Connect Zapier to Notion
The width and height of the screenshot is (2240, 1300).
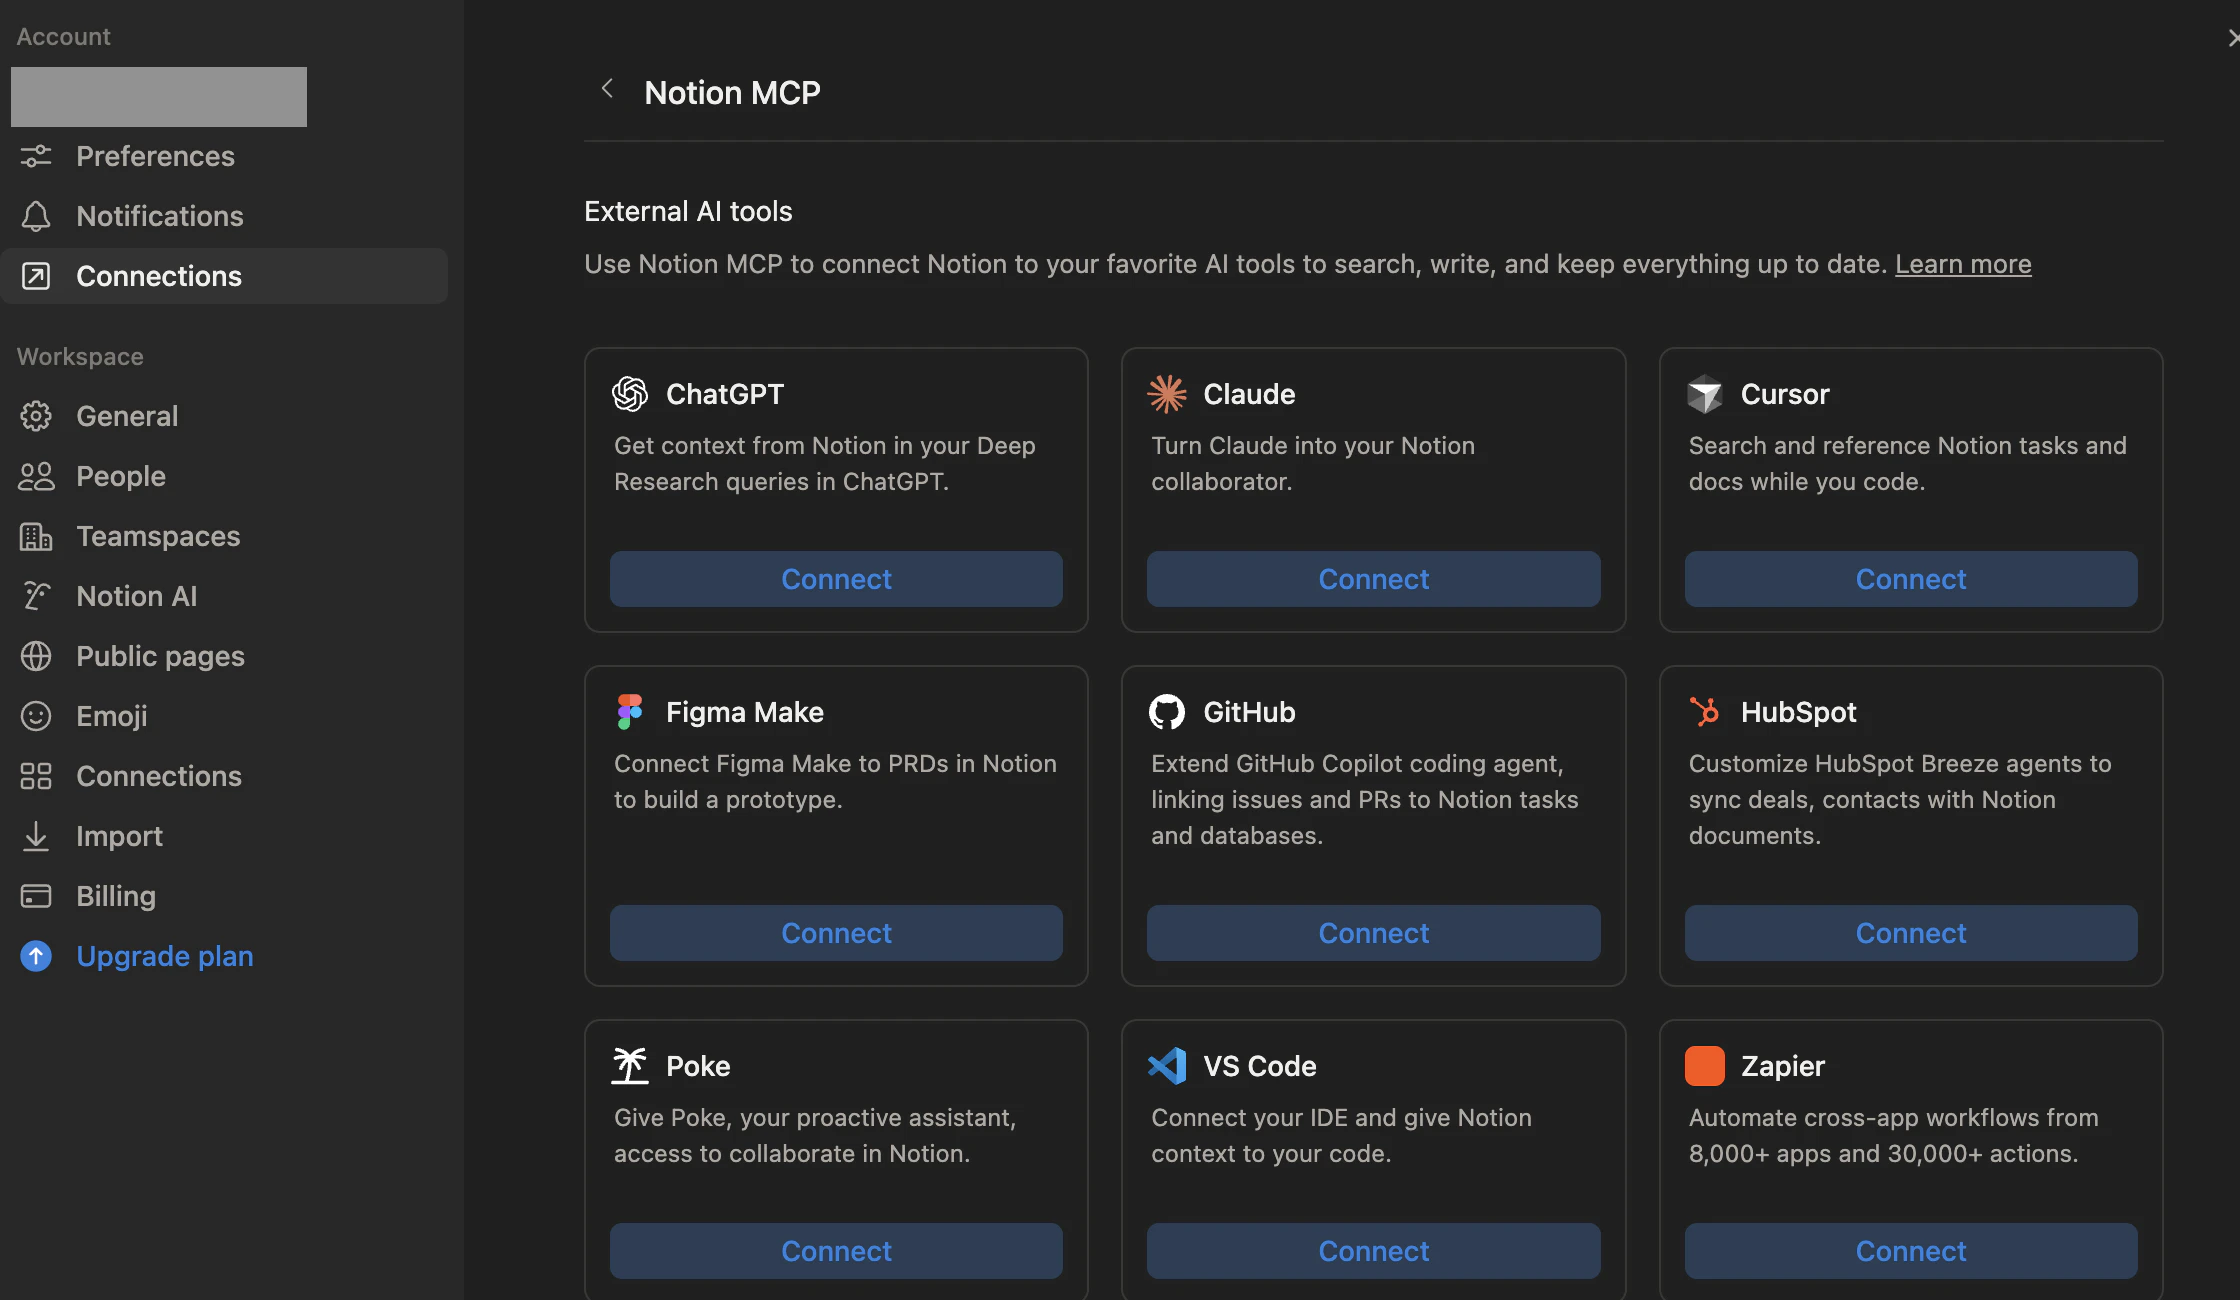(1911, 1251)
